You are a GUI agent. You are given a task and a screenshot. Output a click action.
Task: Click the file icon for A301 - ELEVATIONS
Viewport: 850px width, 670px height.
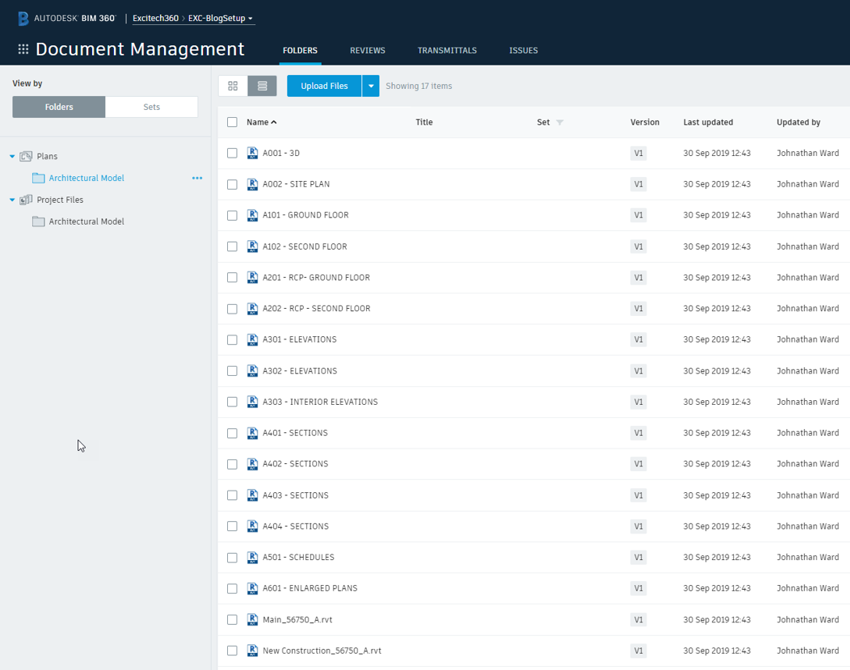coord(253,339)
